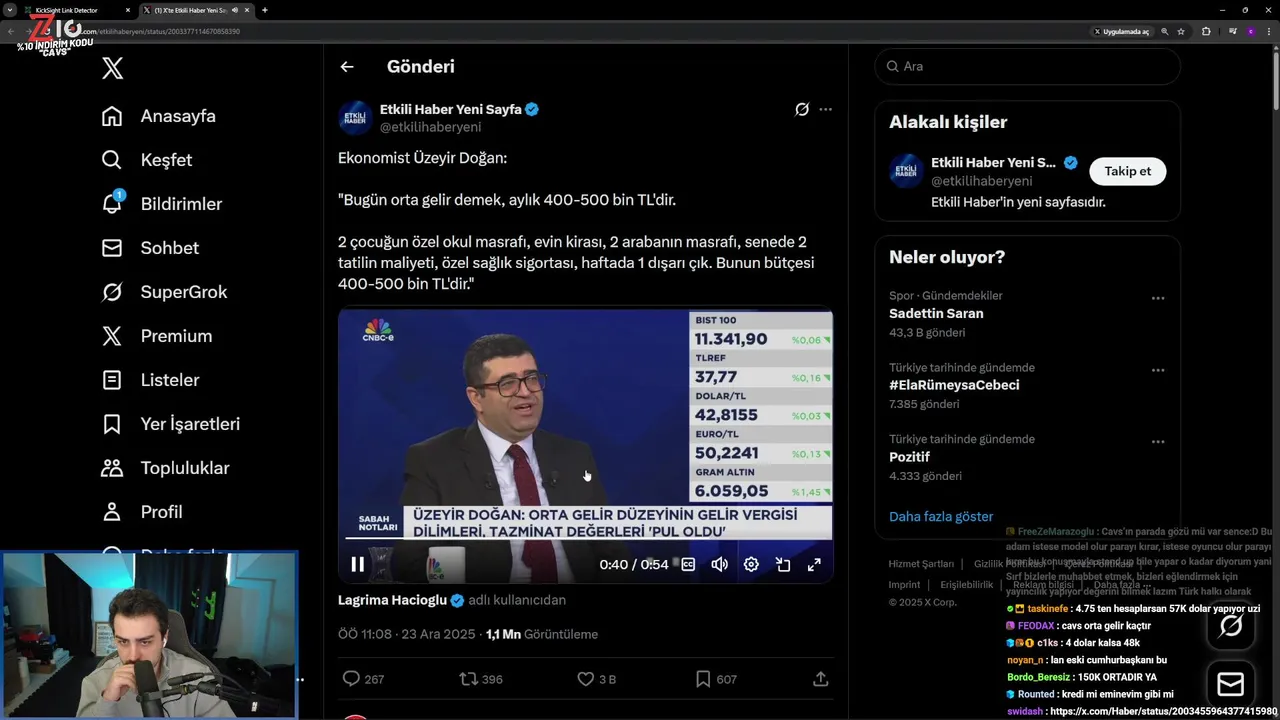Follow Etkili Haber with Takip et

pos(1127,171)
